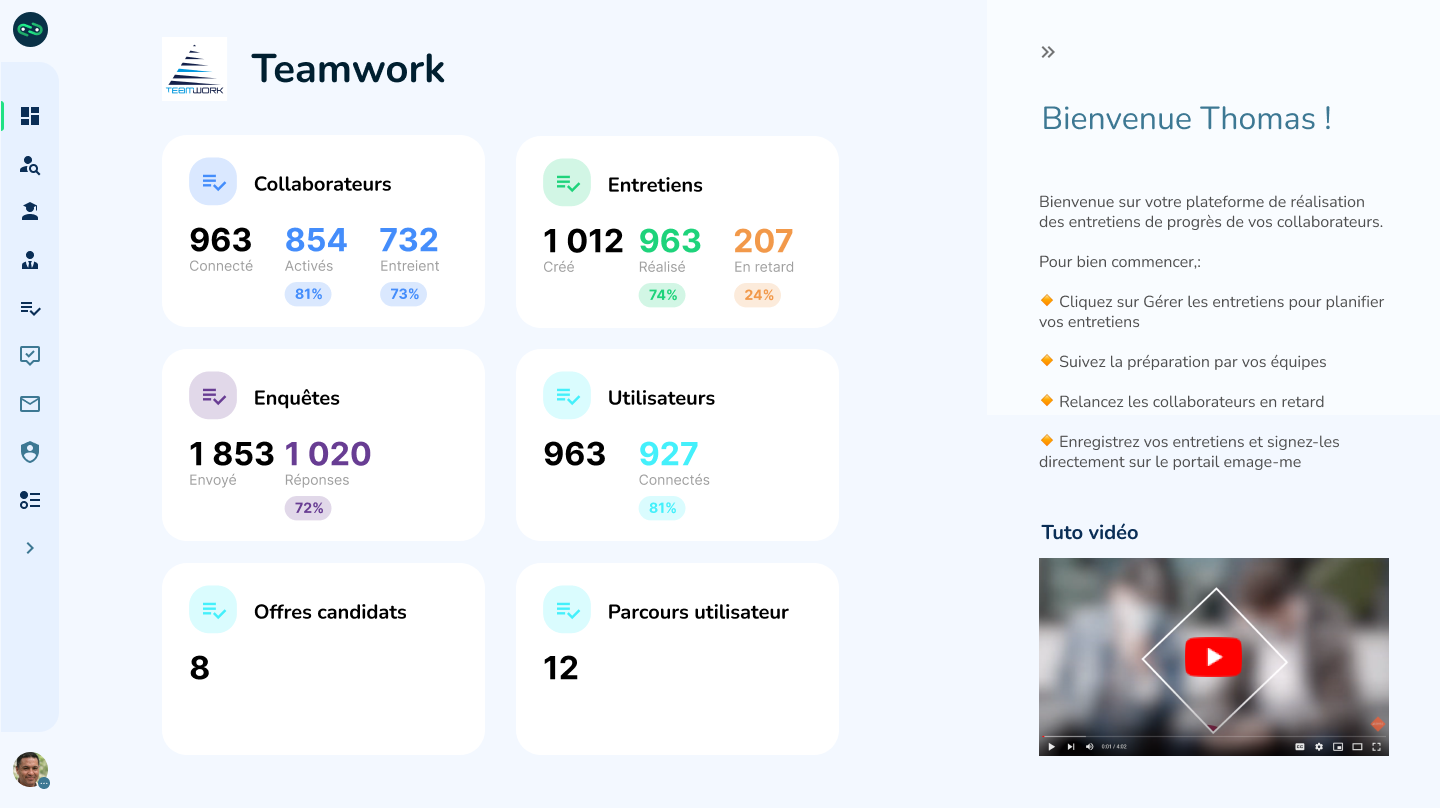The image size is (1440, 808).
Task: Open the Offres candidats card title
Action: point(330,612)
